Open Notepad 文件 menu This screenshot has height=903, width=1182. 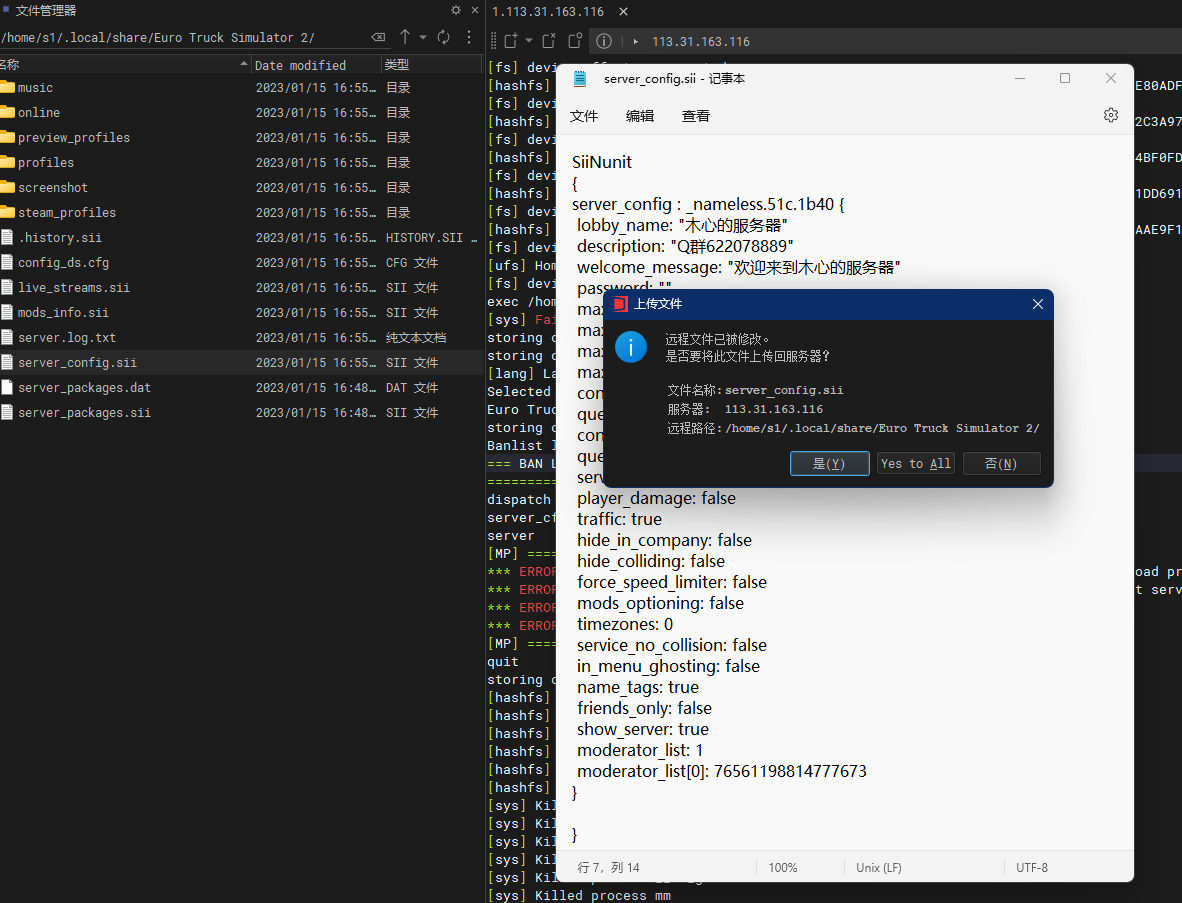pyautogui.click(x=583, y=115)
